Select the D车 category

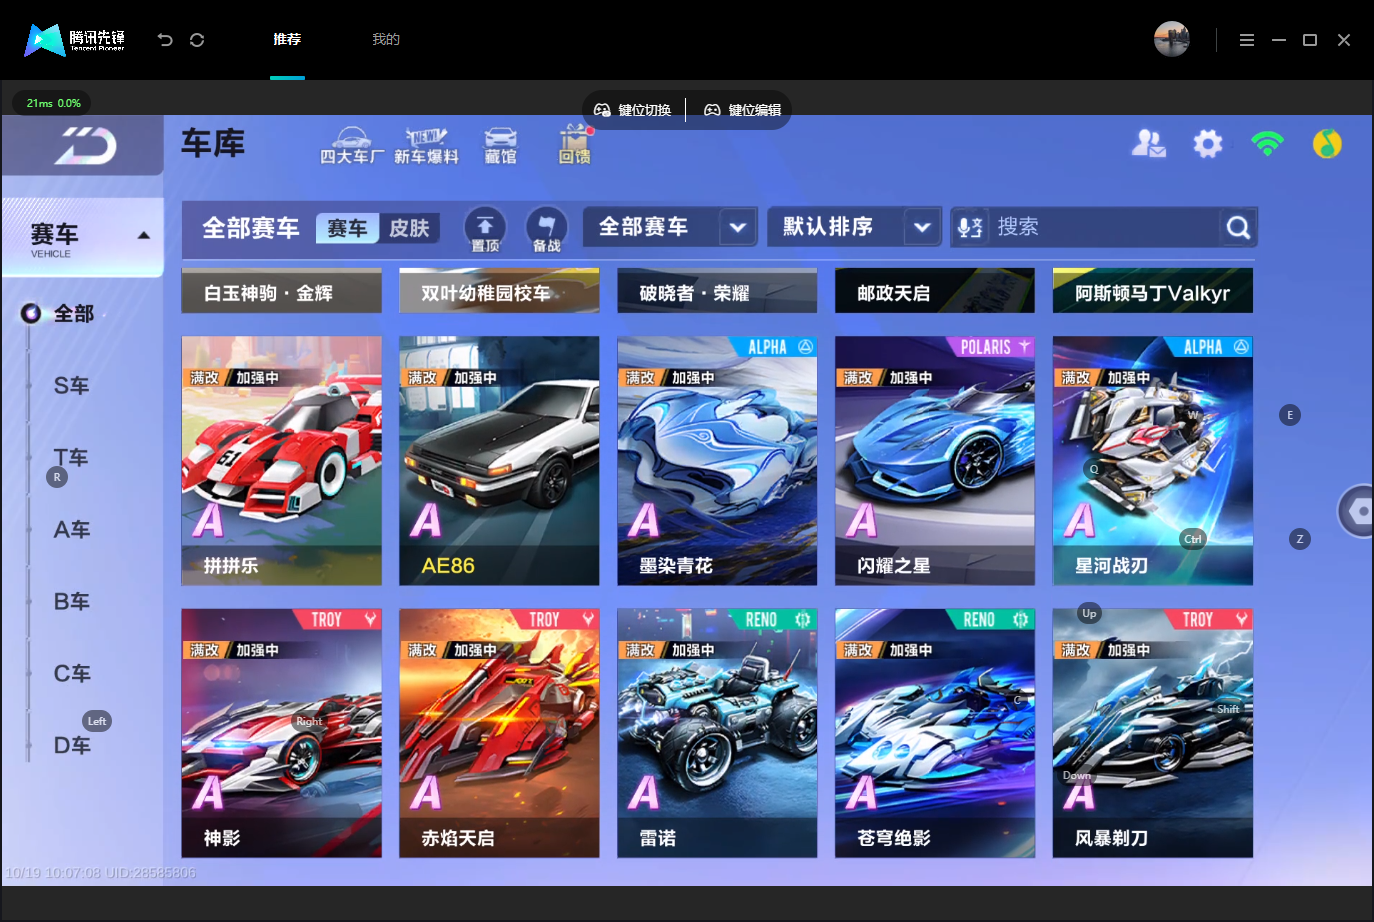pos(71,746)
